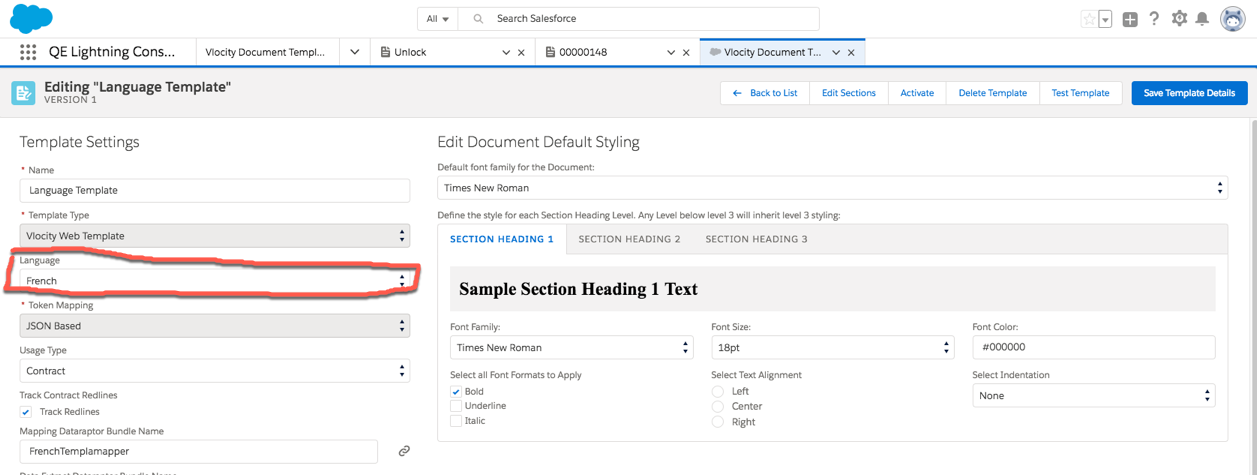Open the favorites list dropdown arrow
1257x475 pixels.
point(1105,19)
